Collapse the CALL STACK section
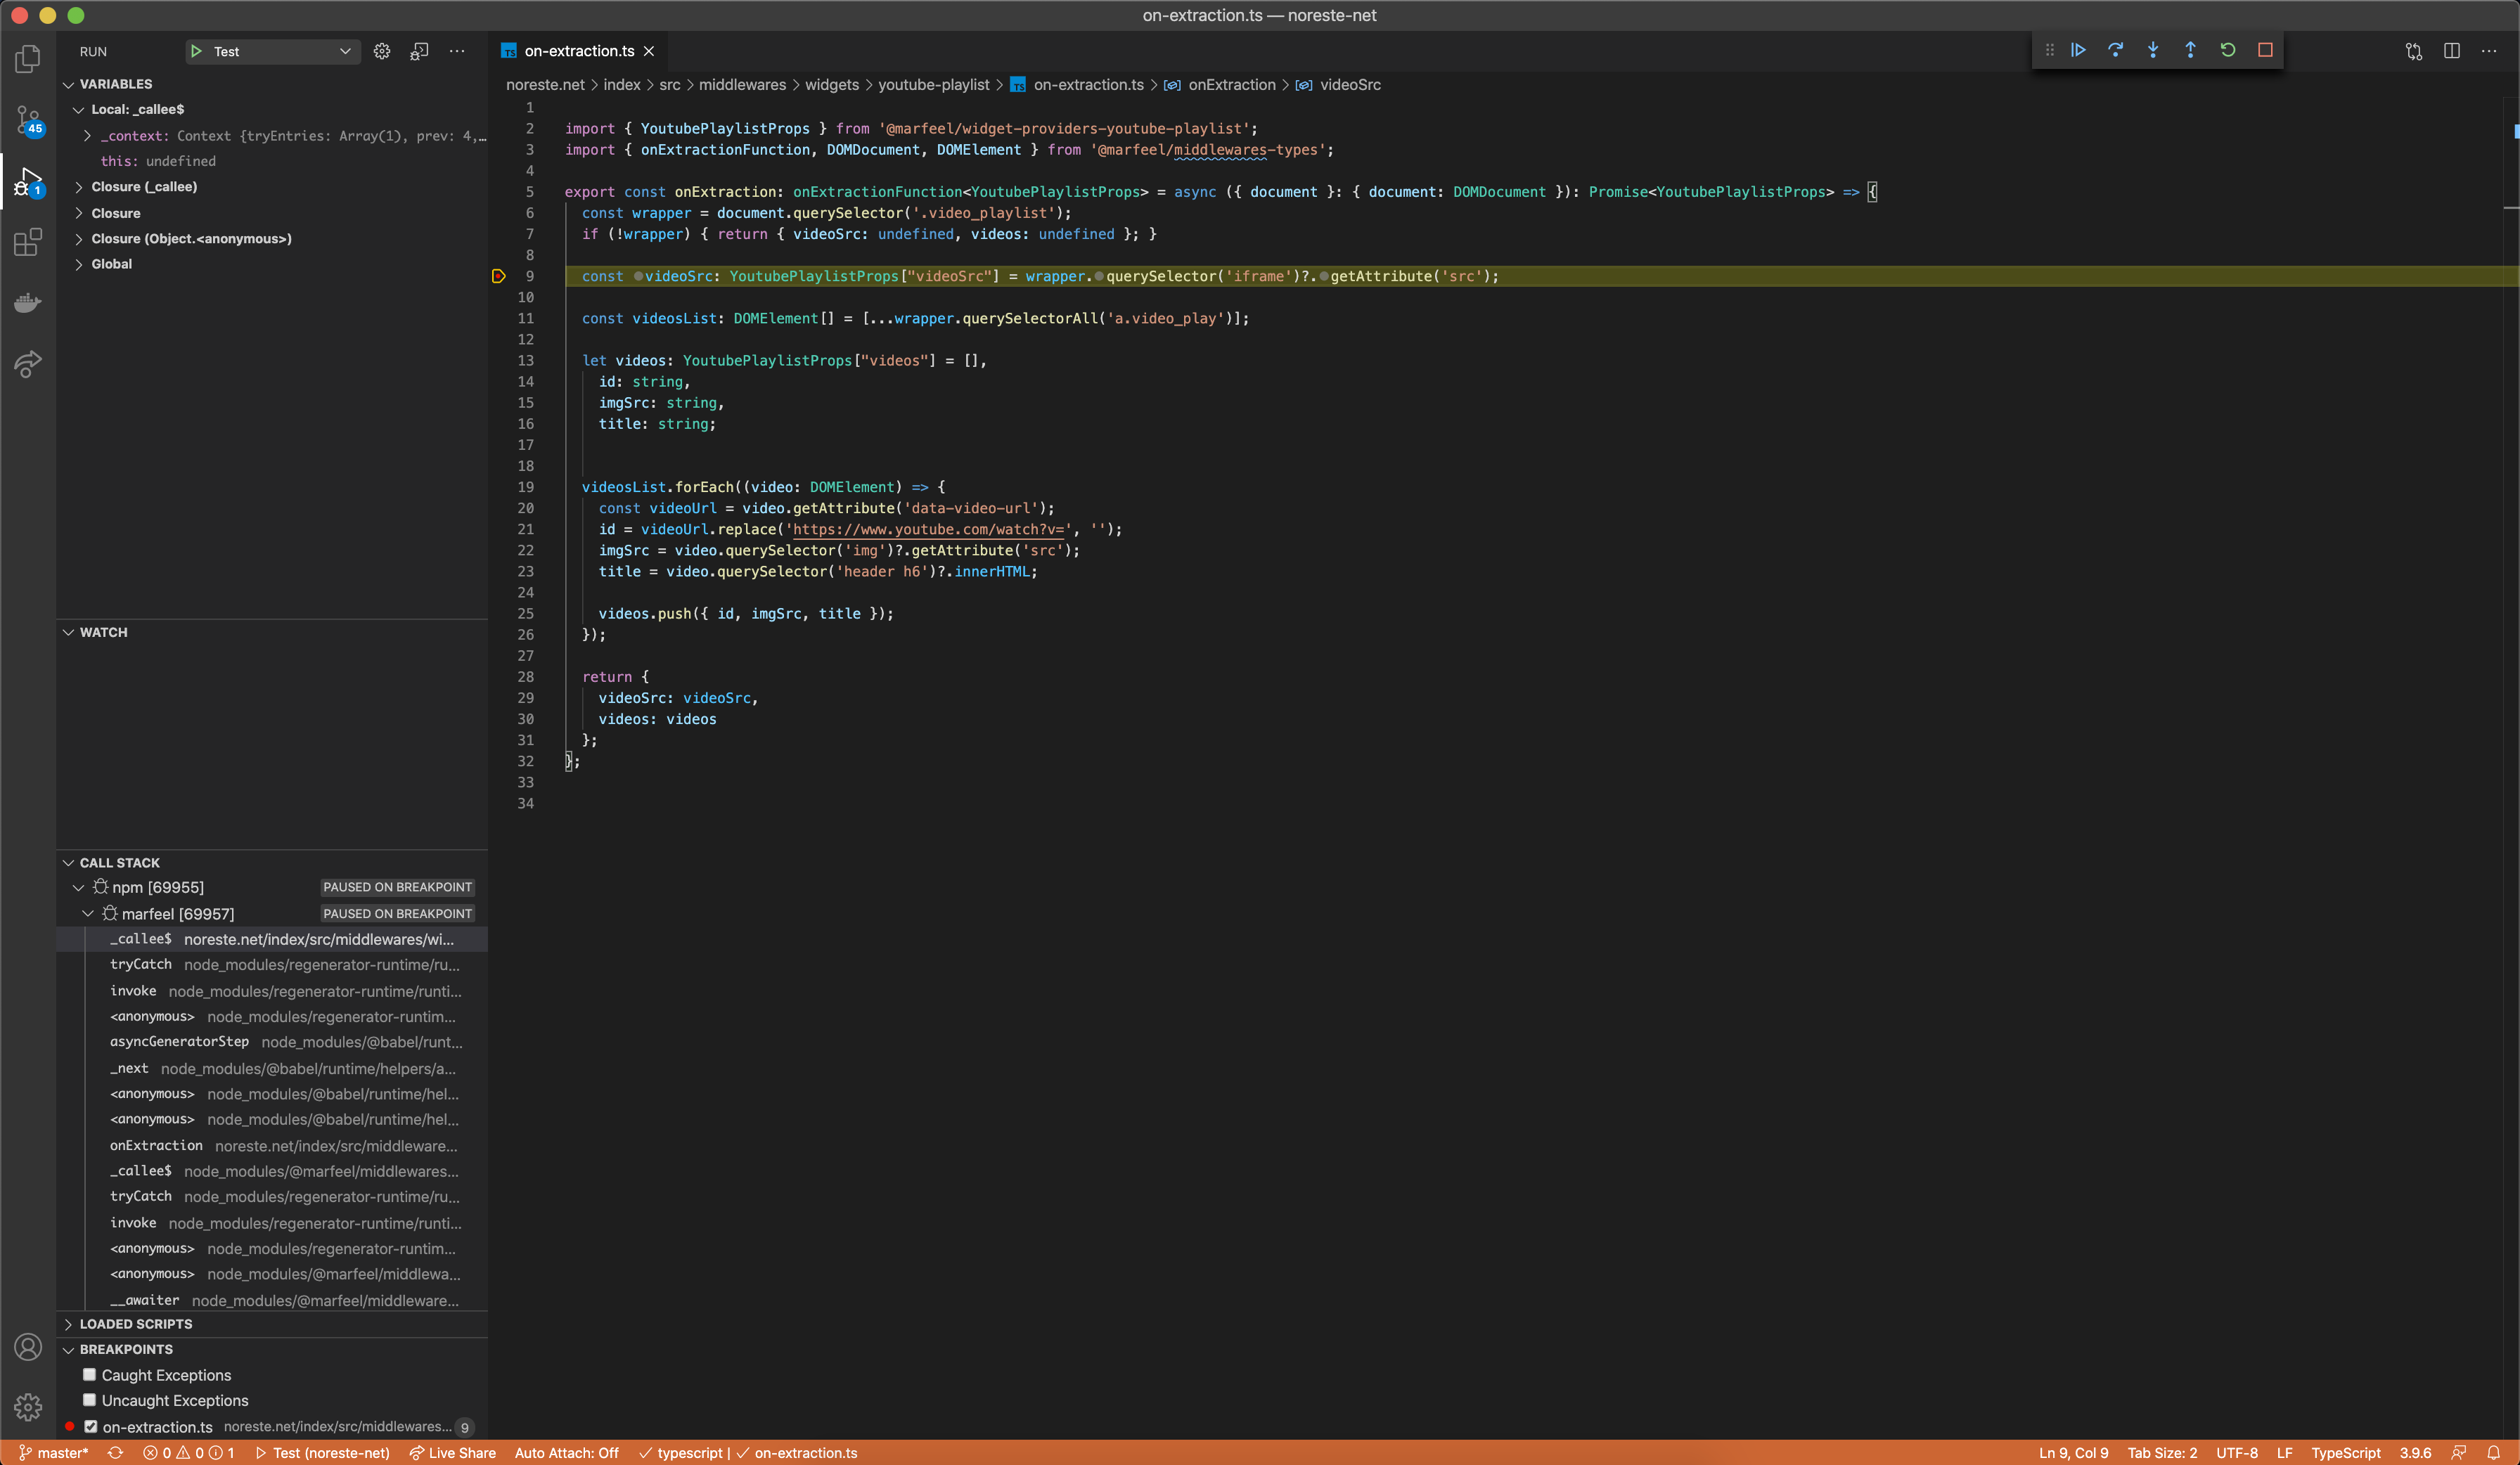Screen dimensions: 2520x1465 (x=68, y=863)
